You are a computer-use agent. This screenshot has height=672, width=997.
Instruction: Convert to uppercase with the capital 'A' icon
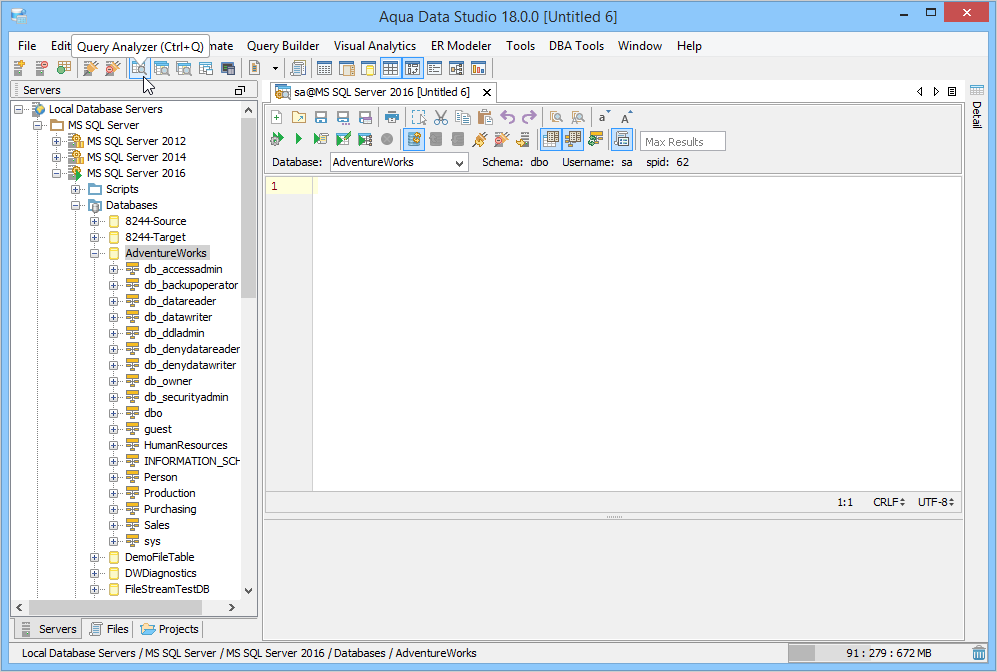(x=626, y=117)
